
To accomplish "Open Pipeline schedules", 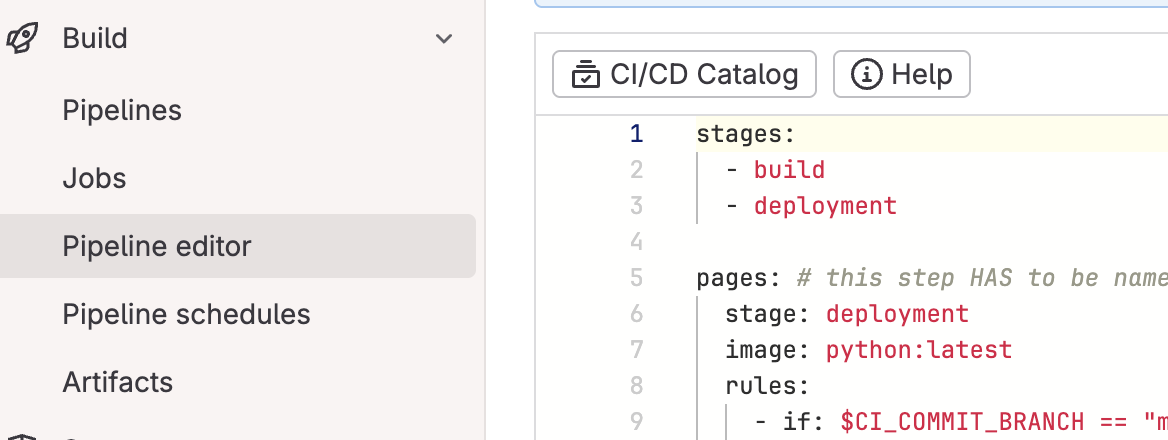I will (x=186, y=314).
